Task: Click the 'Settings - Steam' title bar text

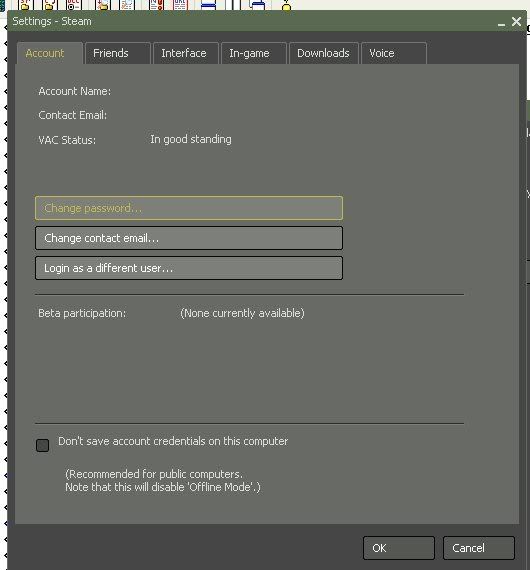Action: click(52, 21)
